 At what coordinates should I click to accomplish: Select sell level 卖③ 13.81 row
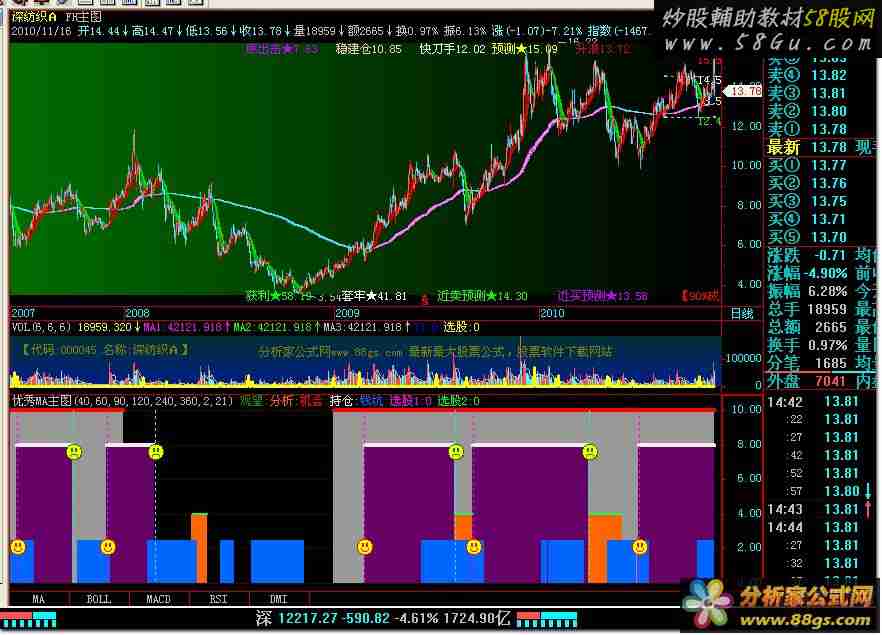808,93
